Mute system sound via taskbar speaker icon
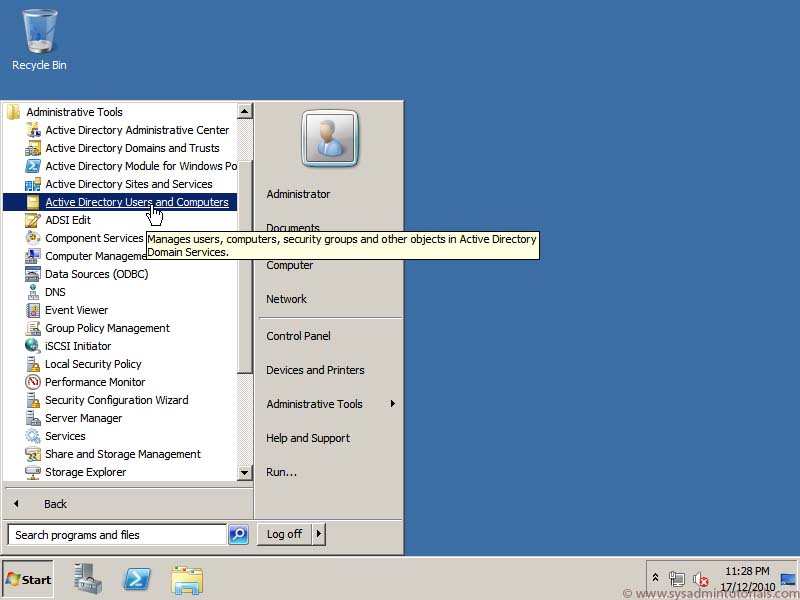Image resolution: width=800 pixels, height=600 pixels. (700, 579)
